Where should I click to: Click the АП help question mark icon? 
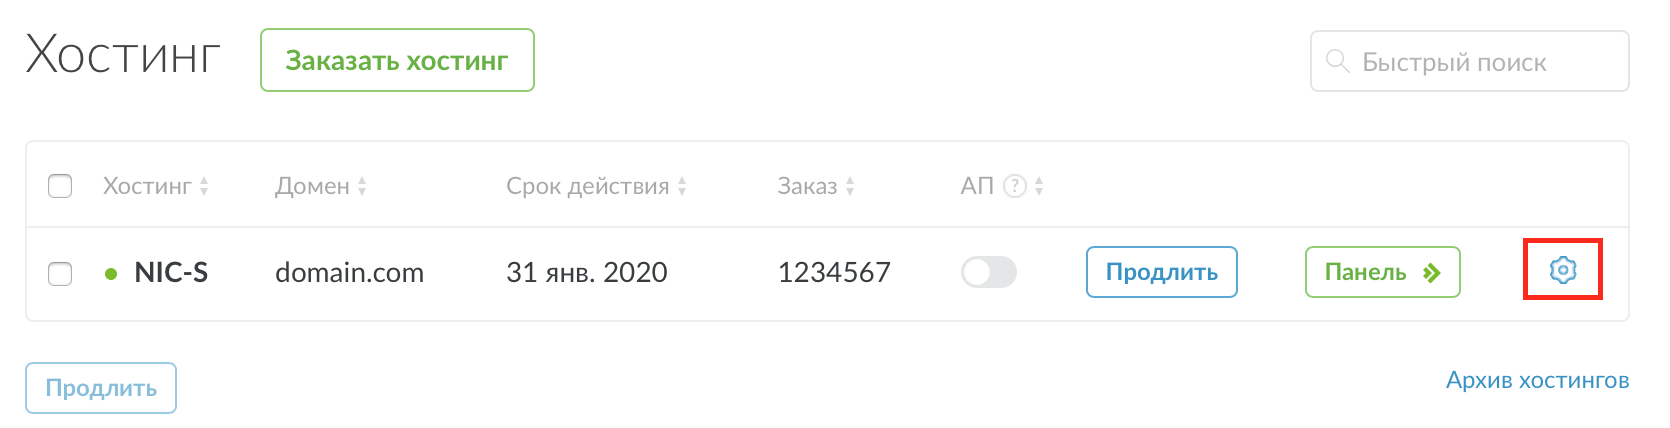1015,186
